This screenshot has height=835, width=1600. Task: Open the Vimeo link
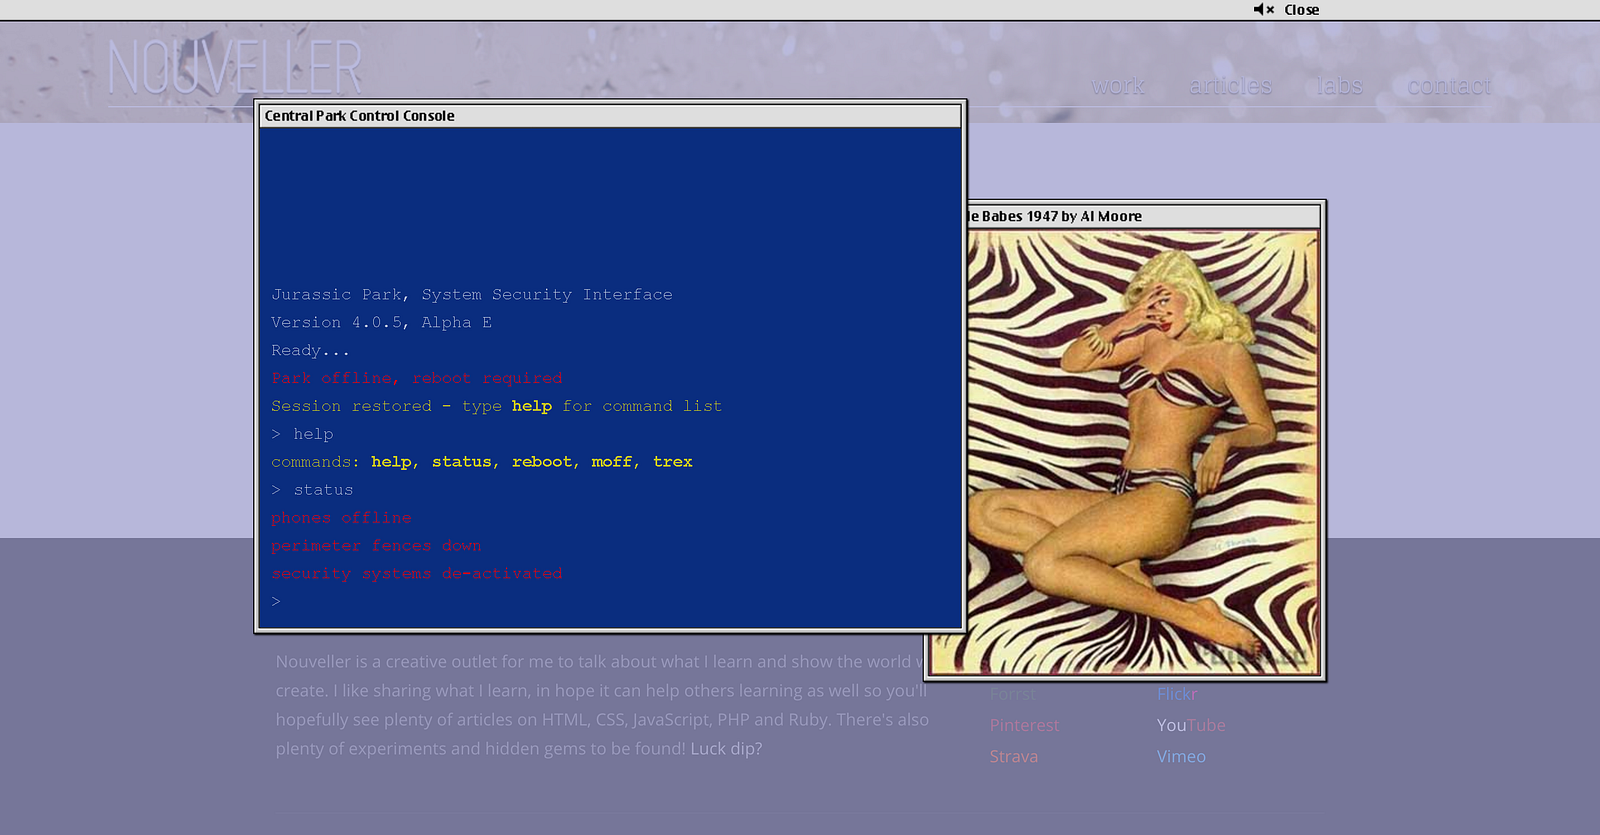(x=1181, y=757)
